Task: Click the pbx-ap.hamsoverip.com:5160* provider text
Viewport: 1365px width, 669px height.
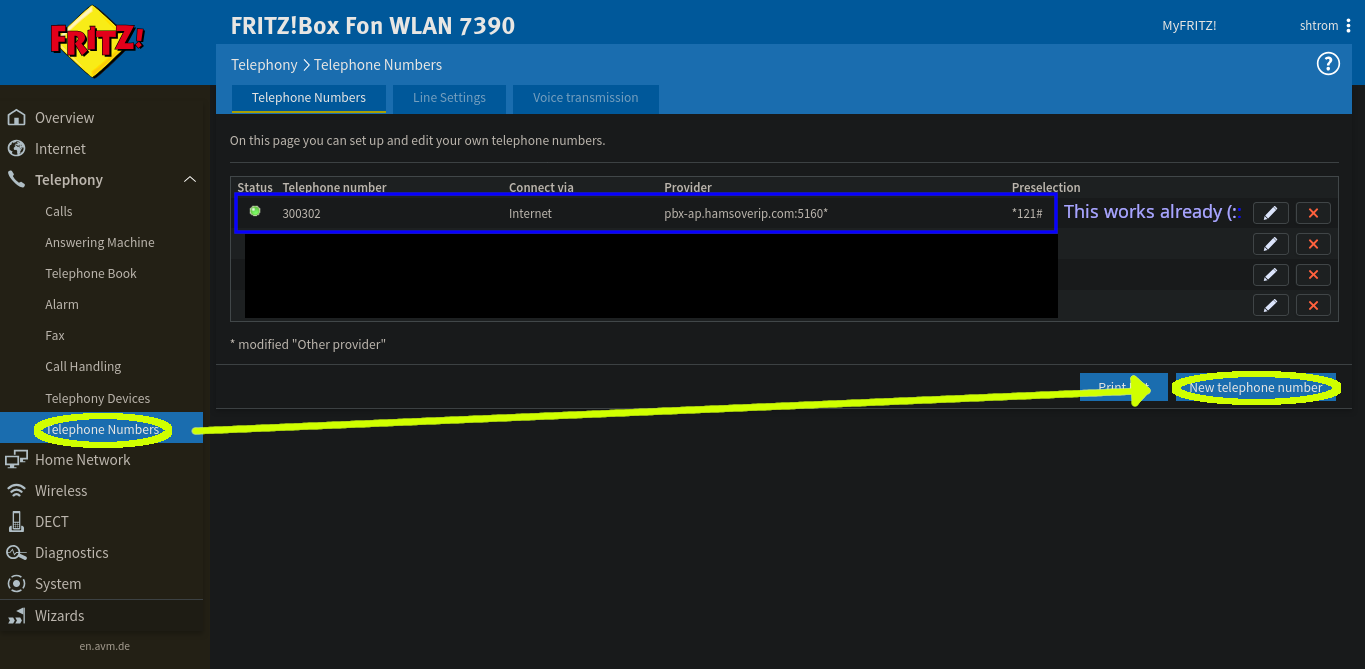Action: click(746, 214)
